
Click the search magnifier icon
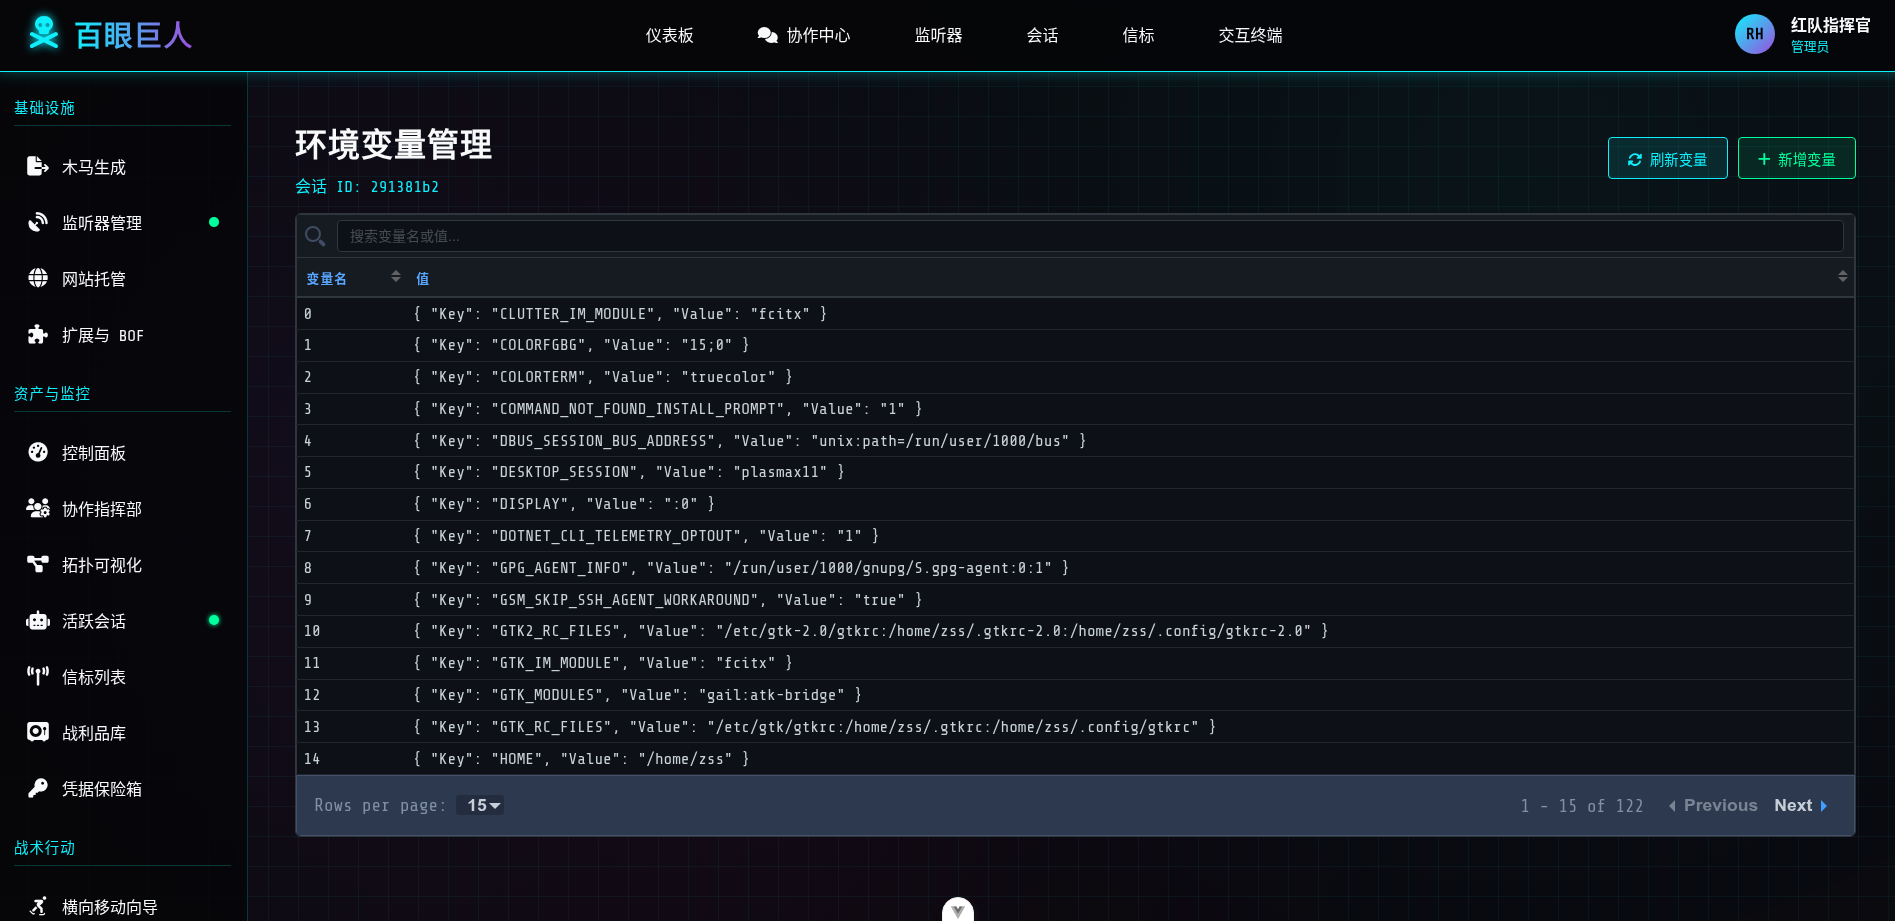pos(315,236)
